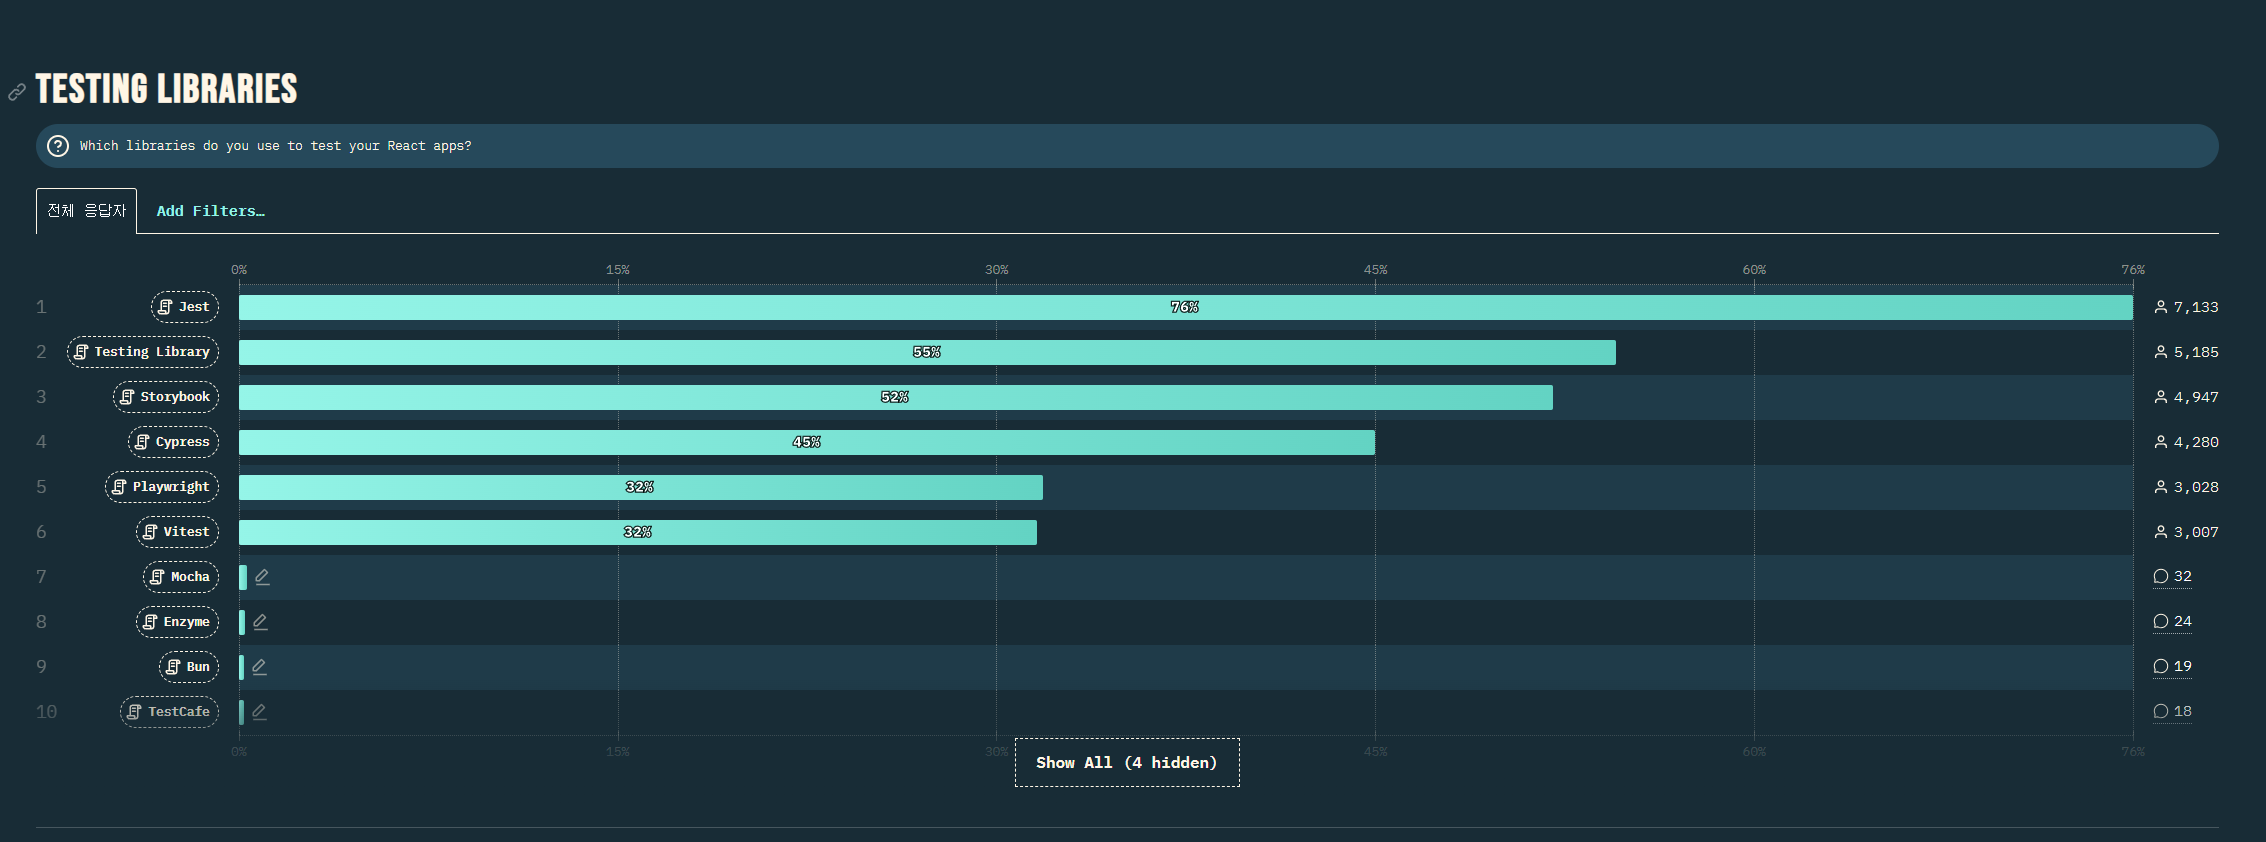Click the Testing Library label chip
The height and width of the screenshot is (842, 2266).
click(143, 352)
